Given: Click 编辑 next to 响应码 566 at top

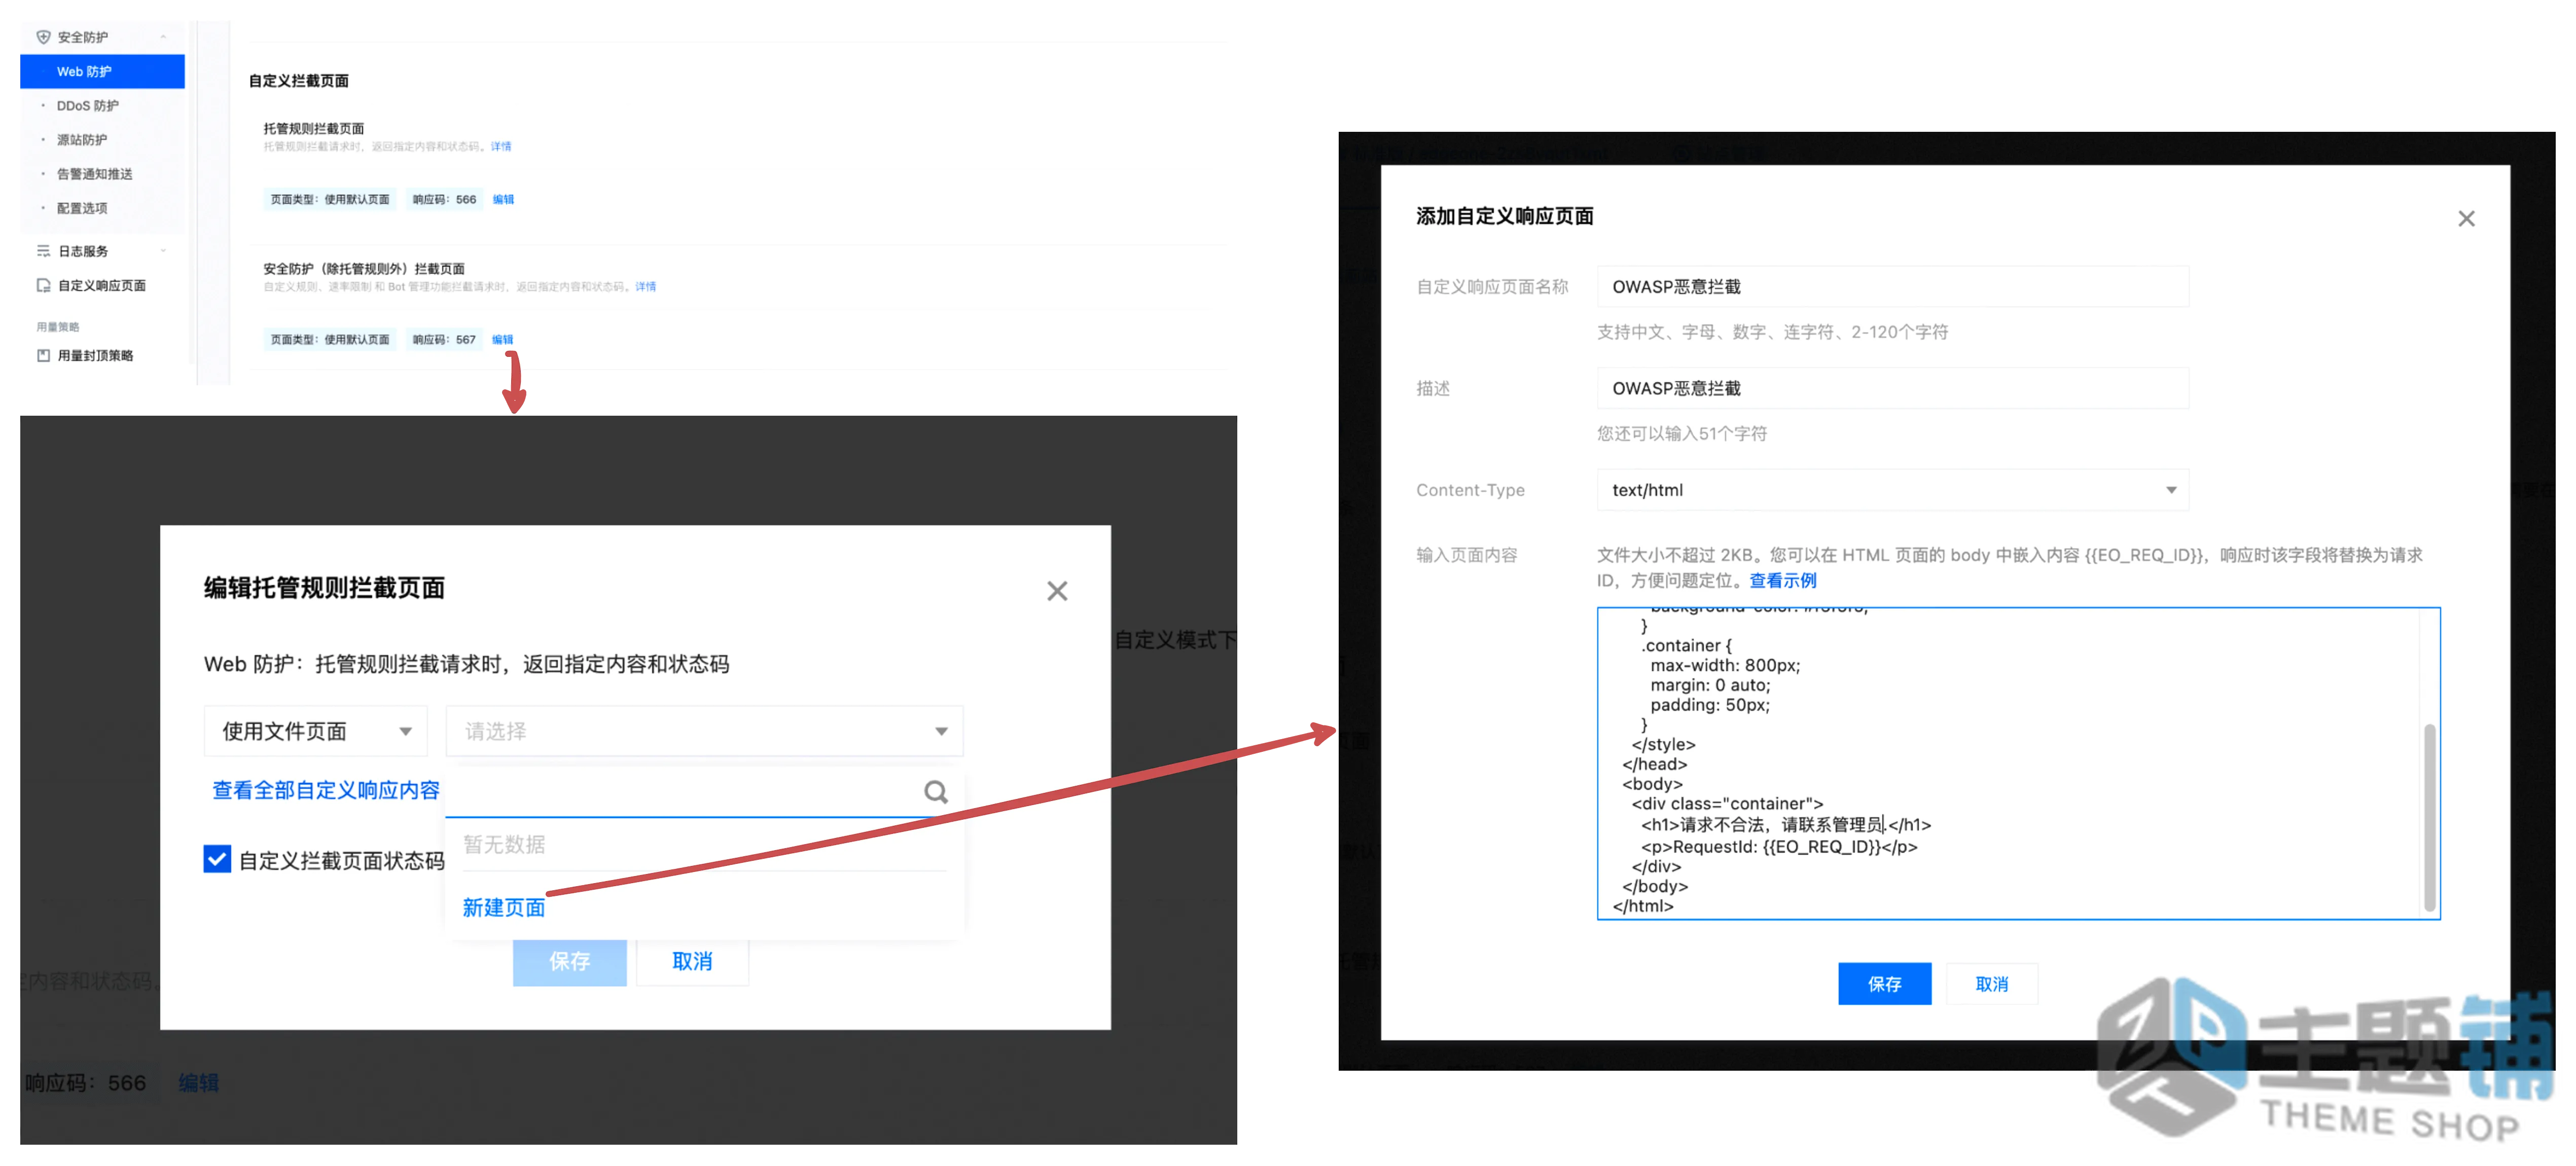Looking at the screenshot, I should [x=503, y=199].
